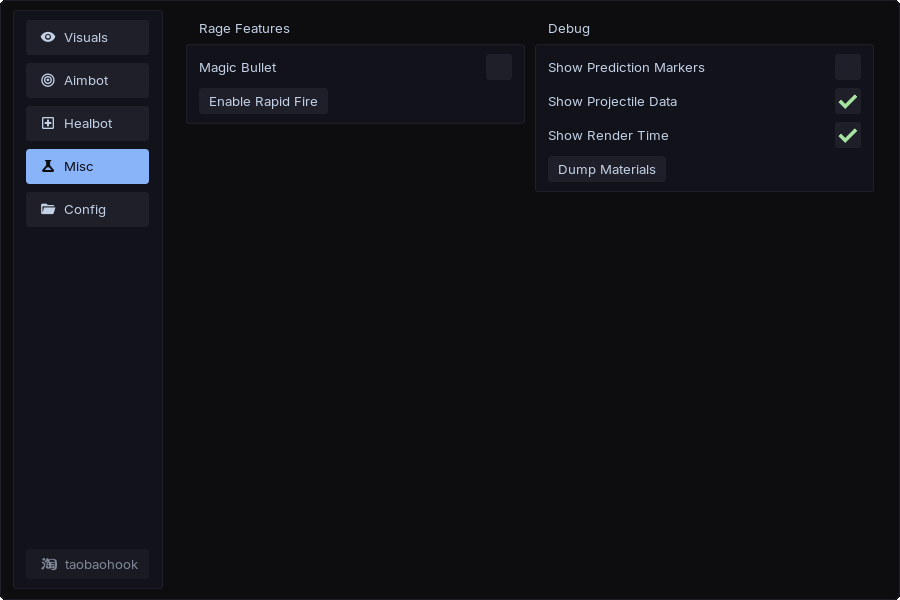Screen dimensions: 900x600
Task: Open the Config tab
Action: coord(85,209)
